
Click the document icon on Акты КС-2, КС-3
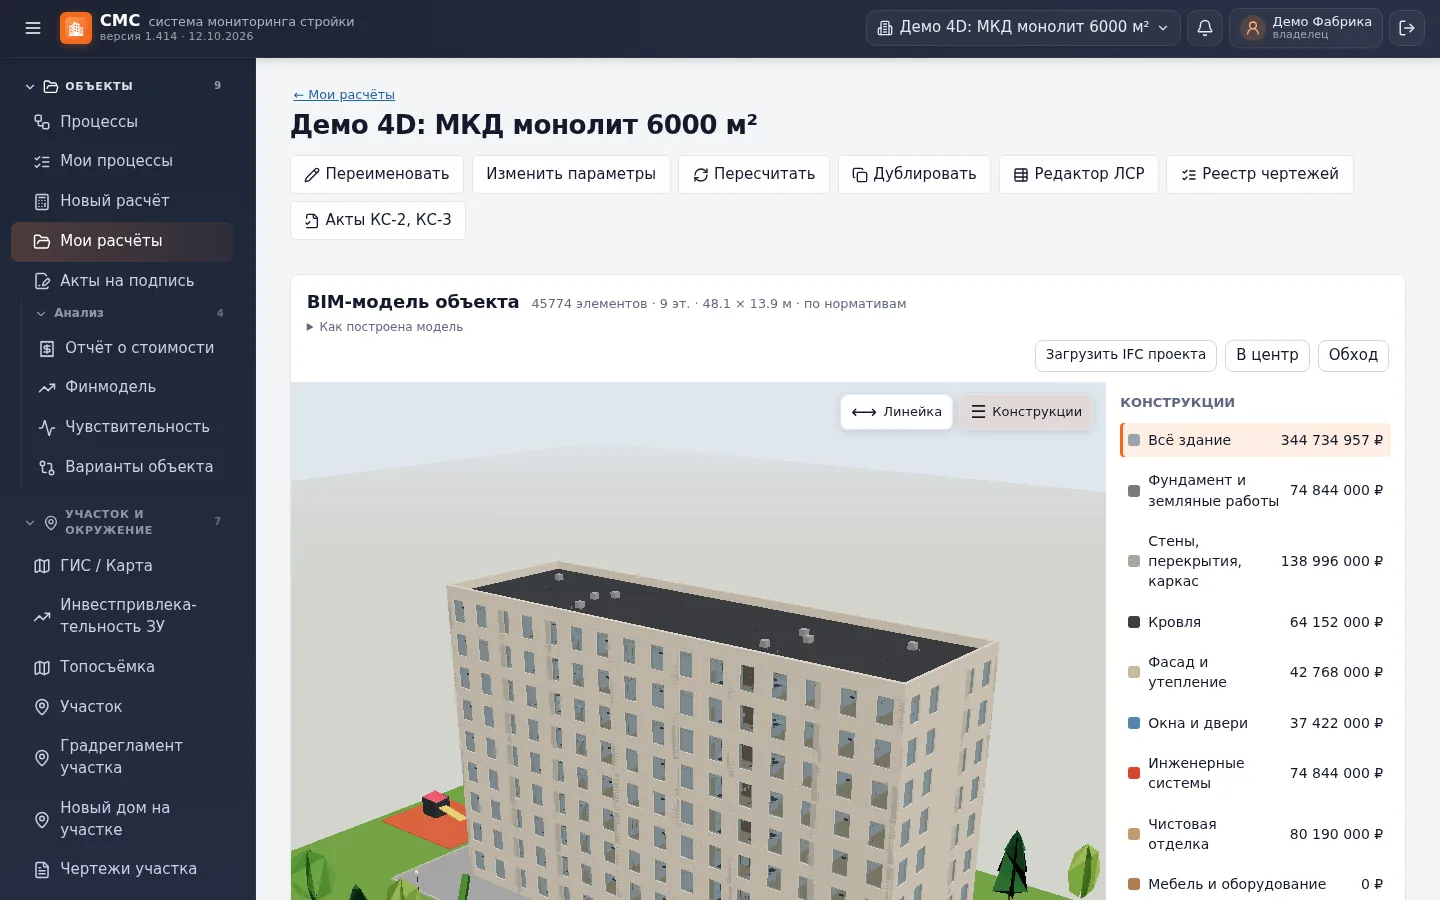pyautogui.click(x=312, y=221)
